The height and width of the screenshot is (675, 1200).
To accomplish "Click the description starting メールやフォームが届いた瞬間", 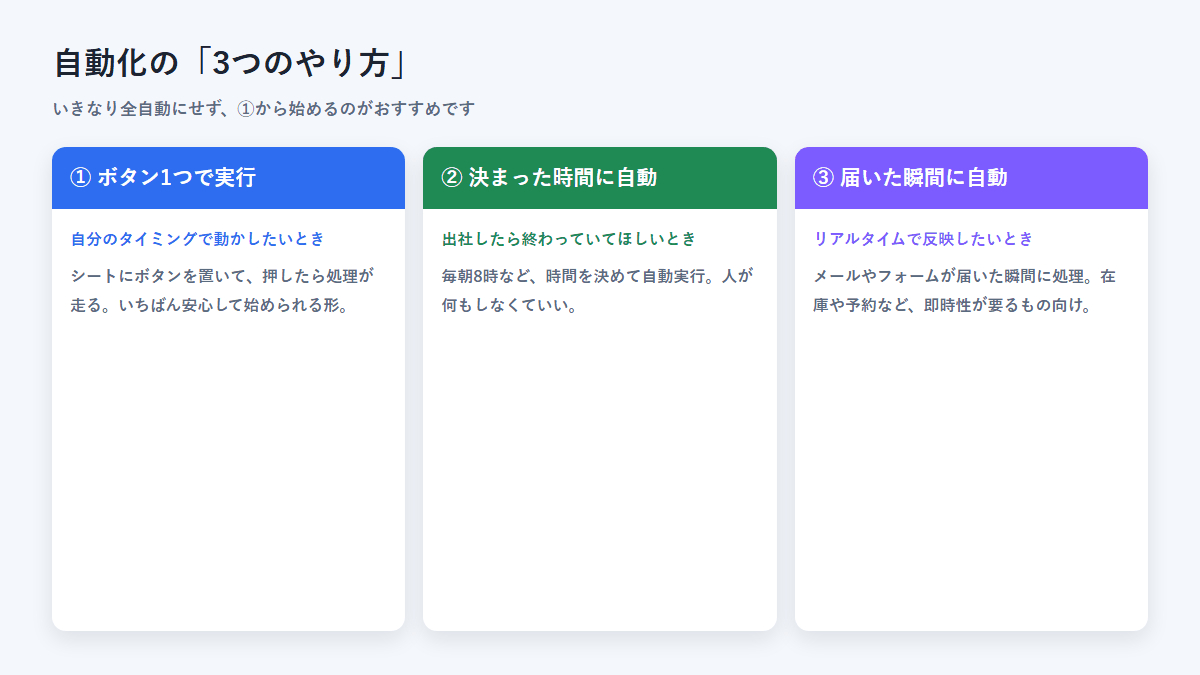I will pyautogui.click(x=965, y=290).
